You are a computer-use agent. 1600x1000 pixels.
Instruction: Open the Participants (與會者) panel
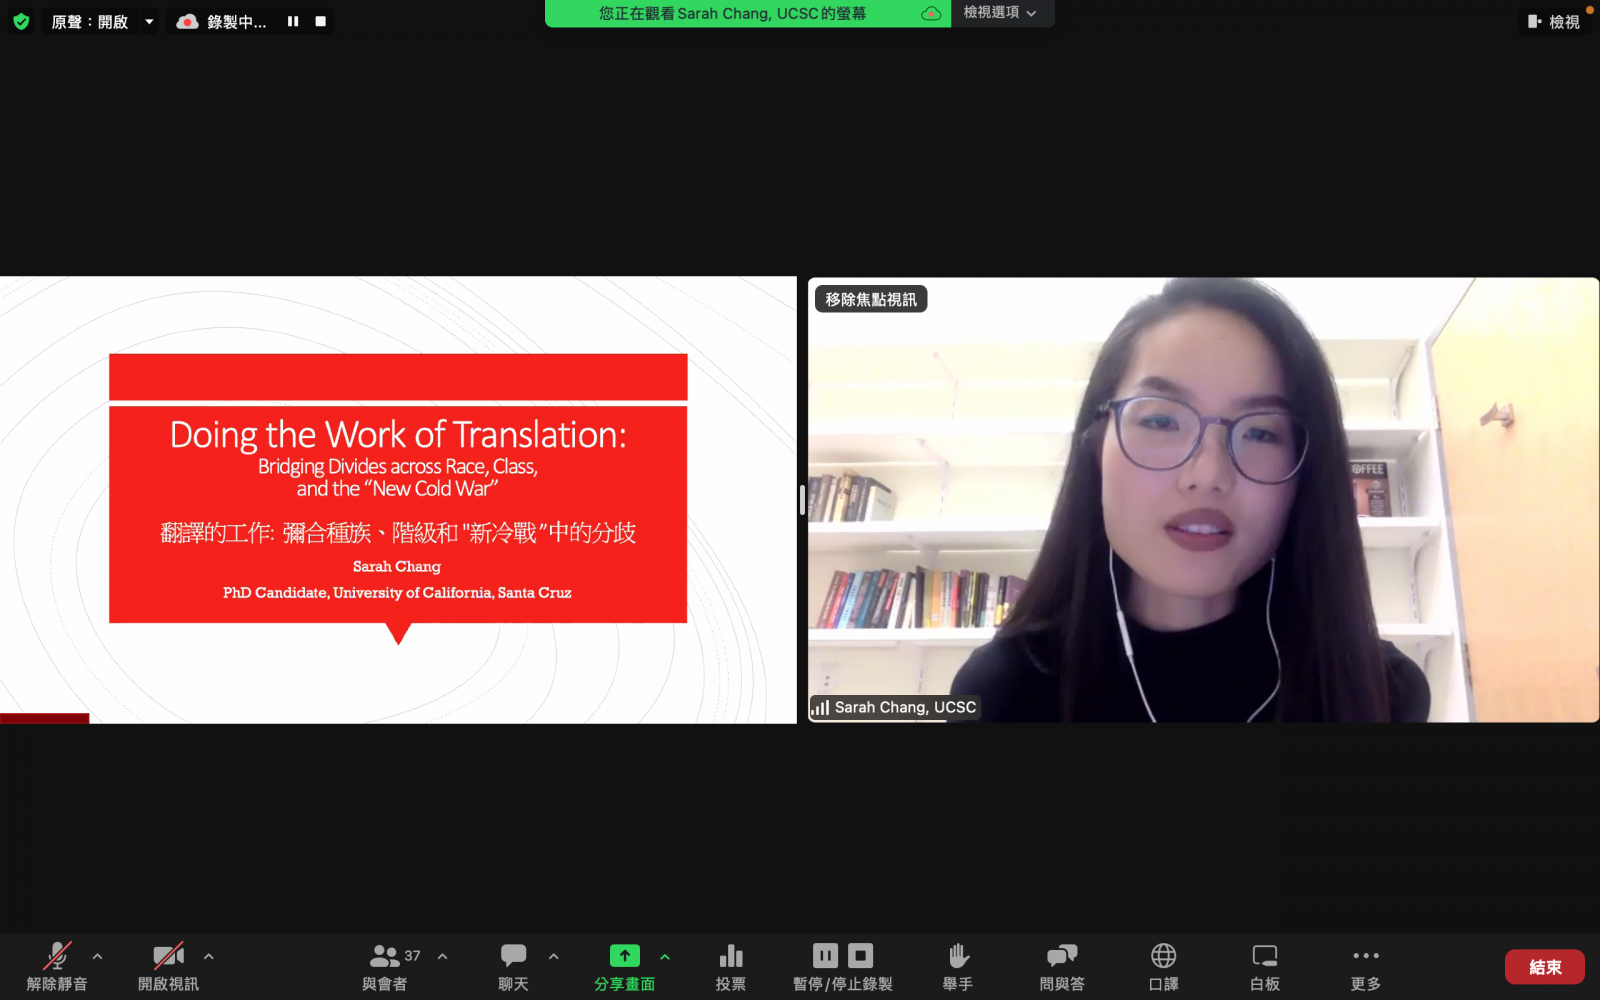[385, 957]
